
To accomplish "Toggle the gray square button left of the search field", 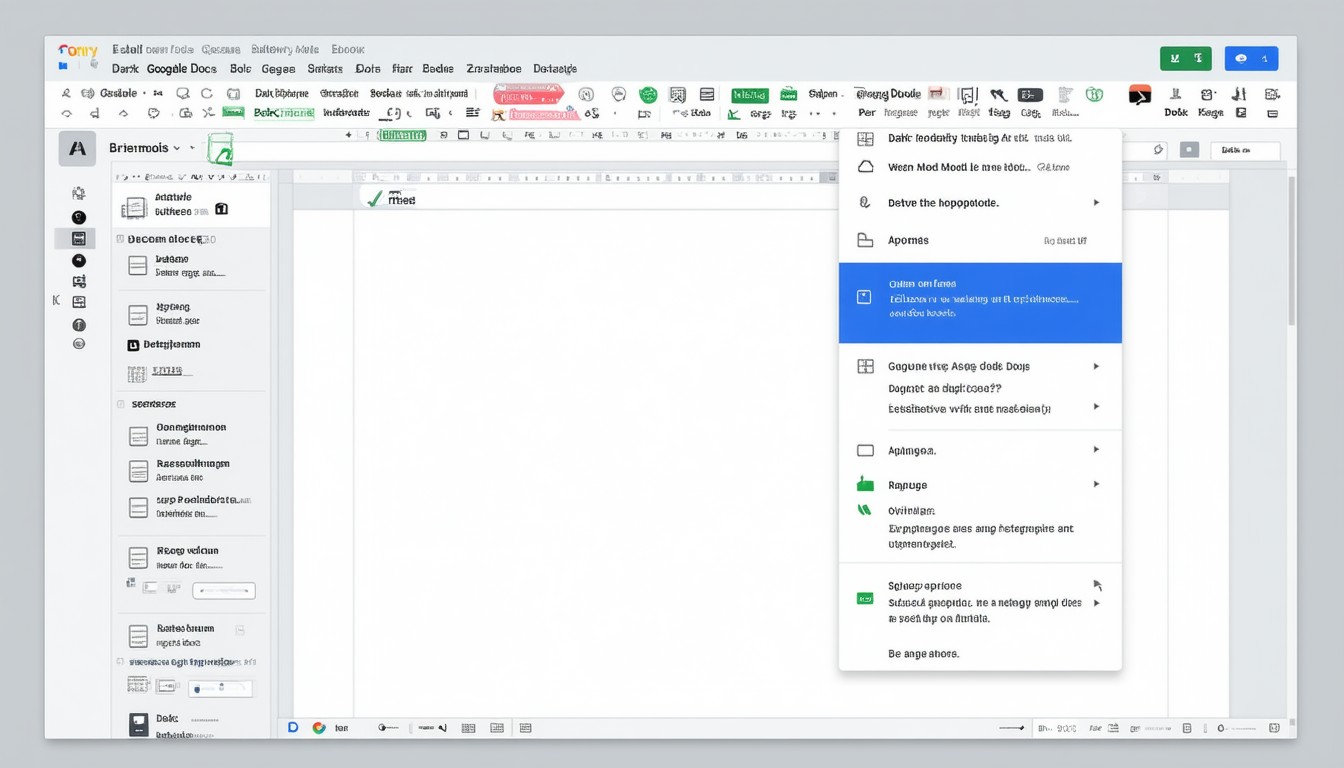I will (x=1189, y=150).
